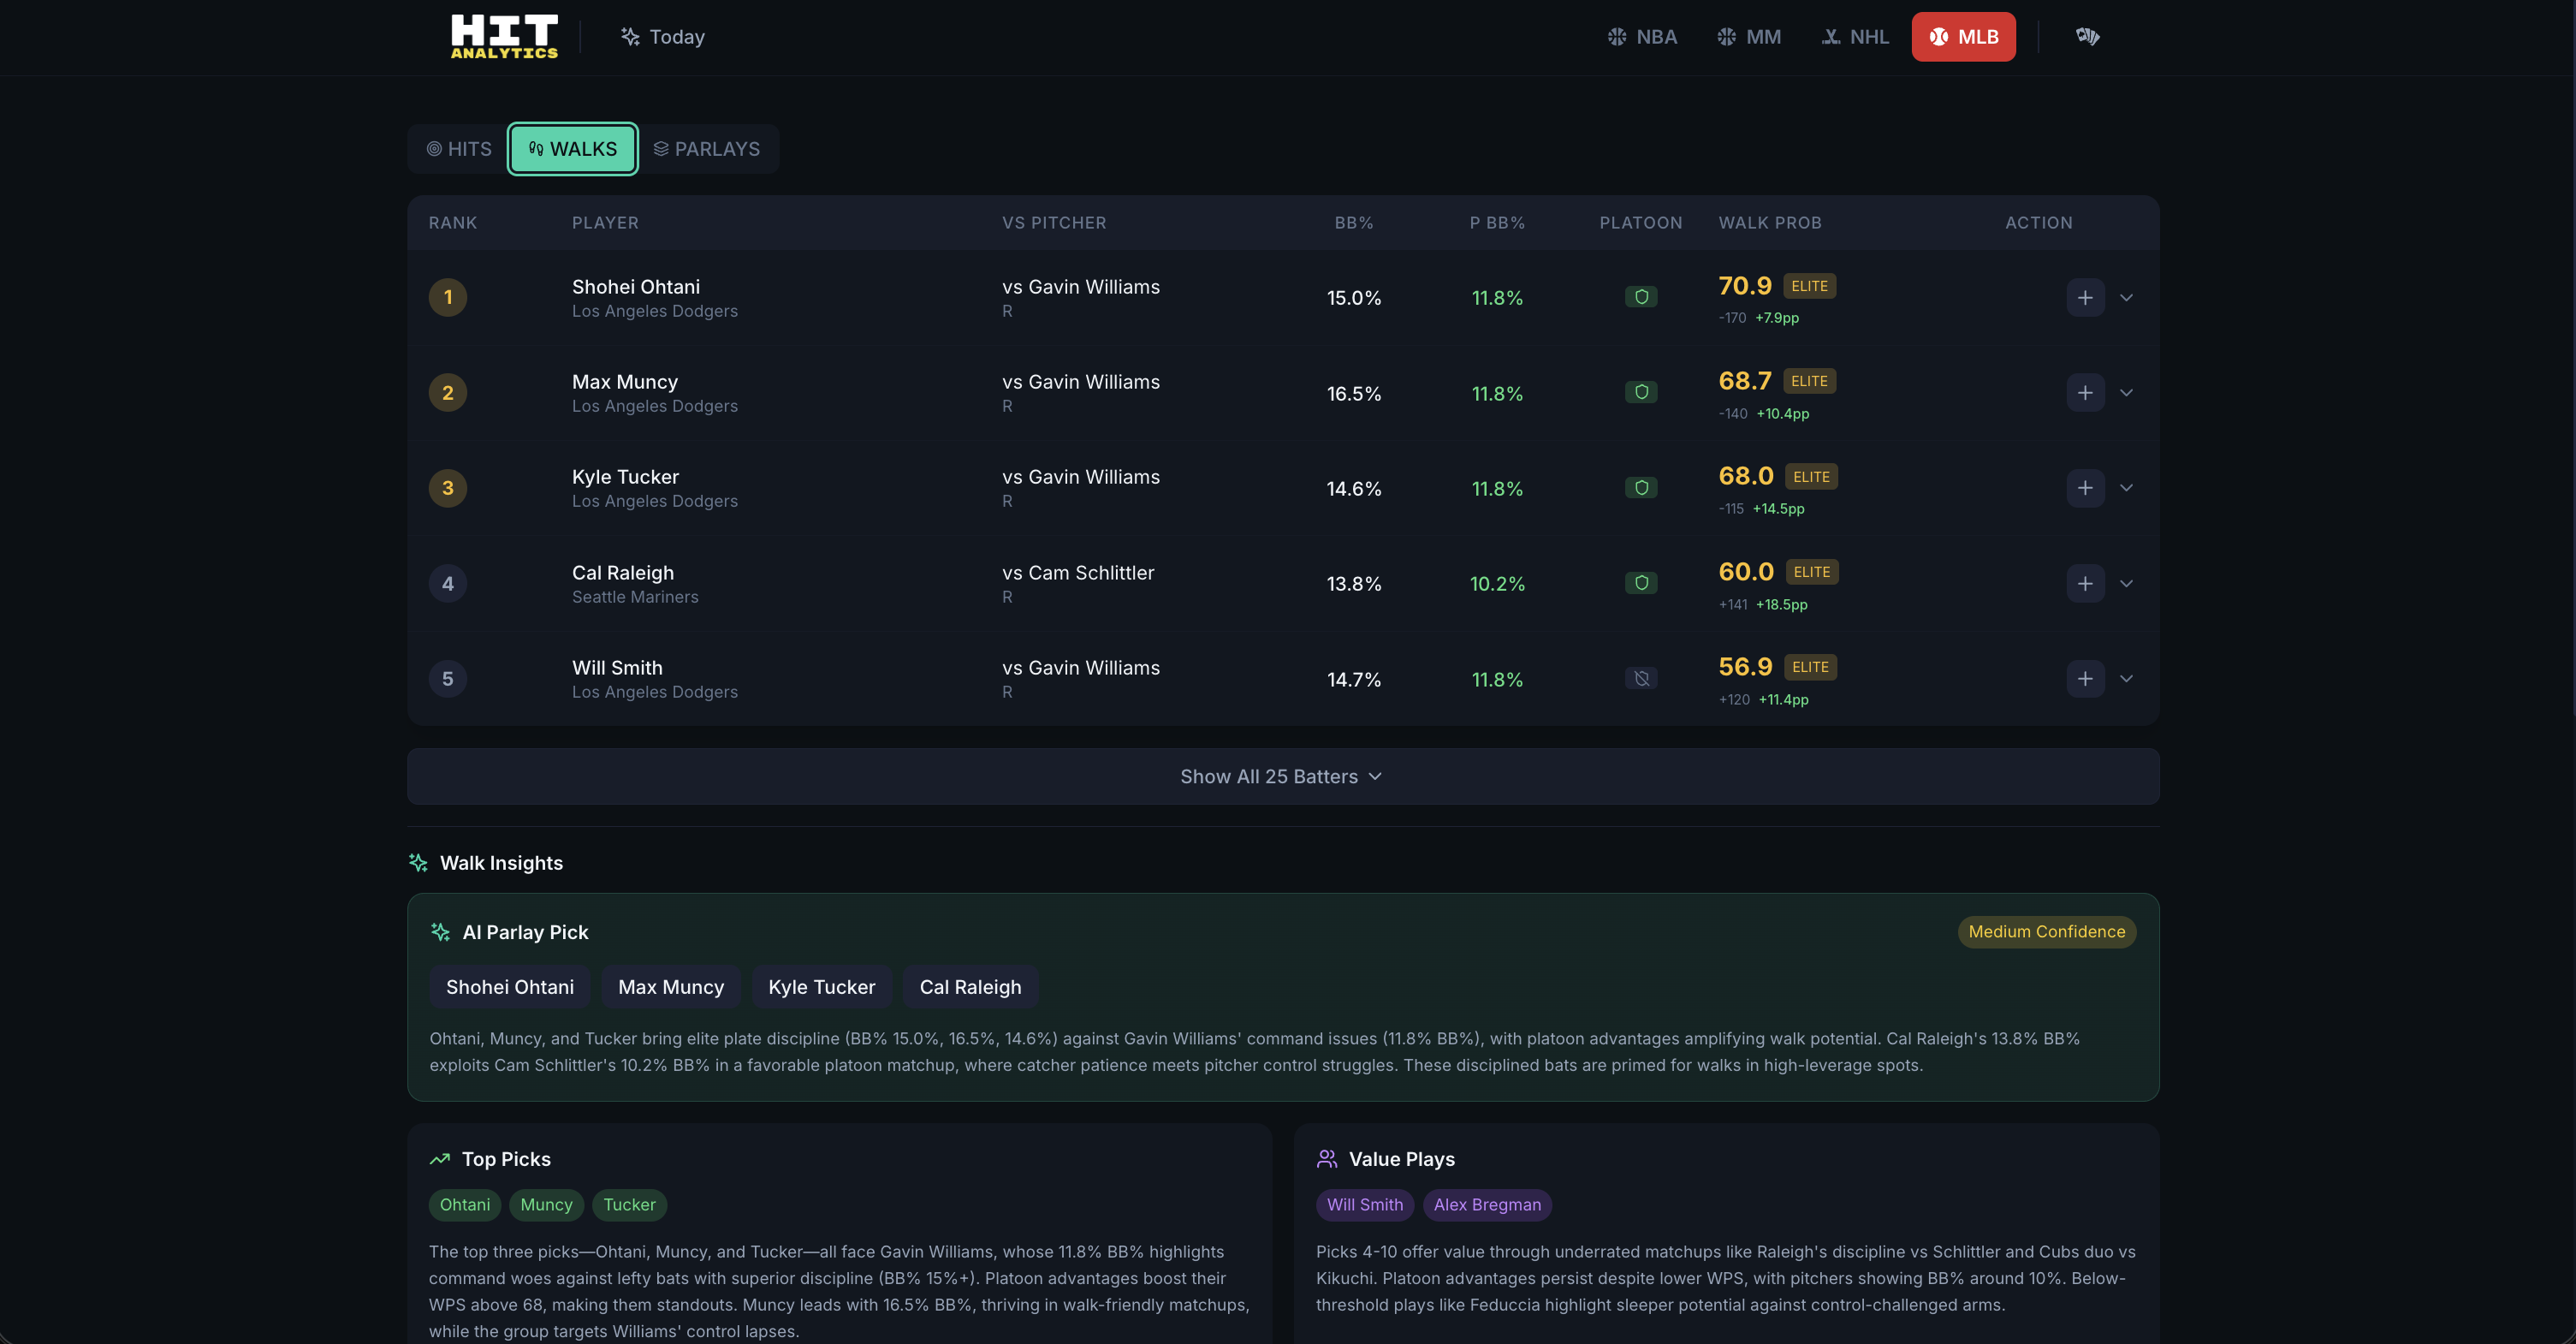Select the NHL hockey icon
The image size is (2576, 1344).
pyautogui.click(x=1854, y=36)
